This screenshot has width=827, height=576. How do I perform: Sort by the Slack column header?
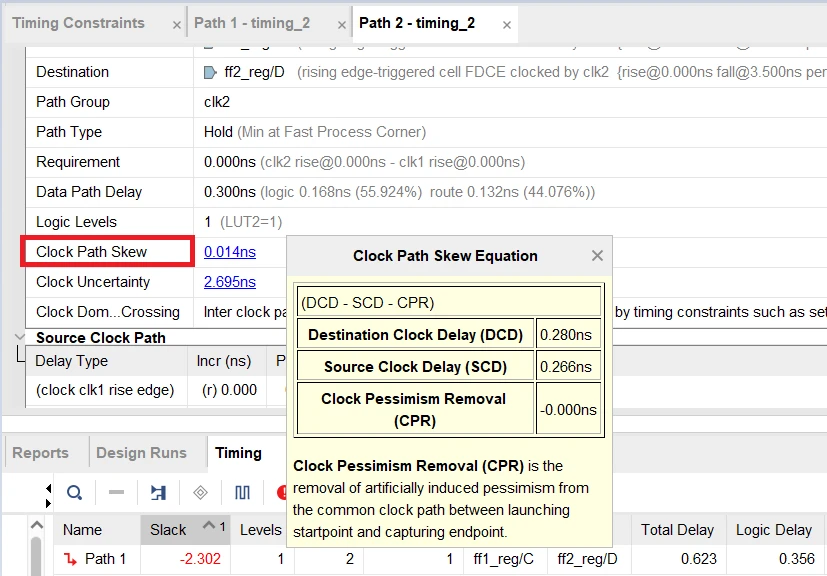(168, 530)
